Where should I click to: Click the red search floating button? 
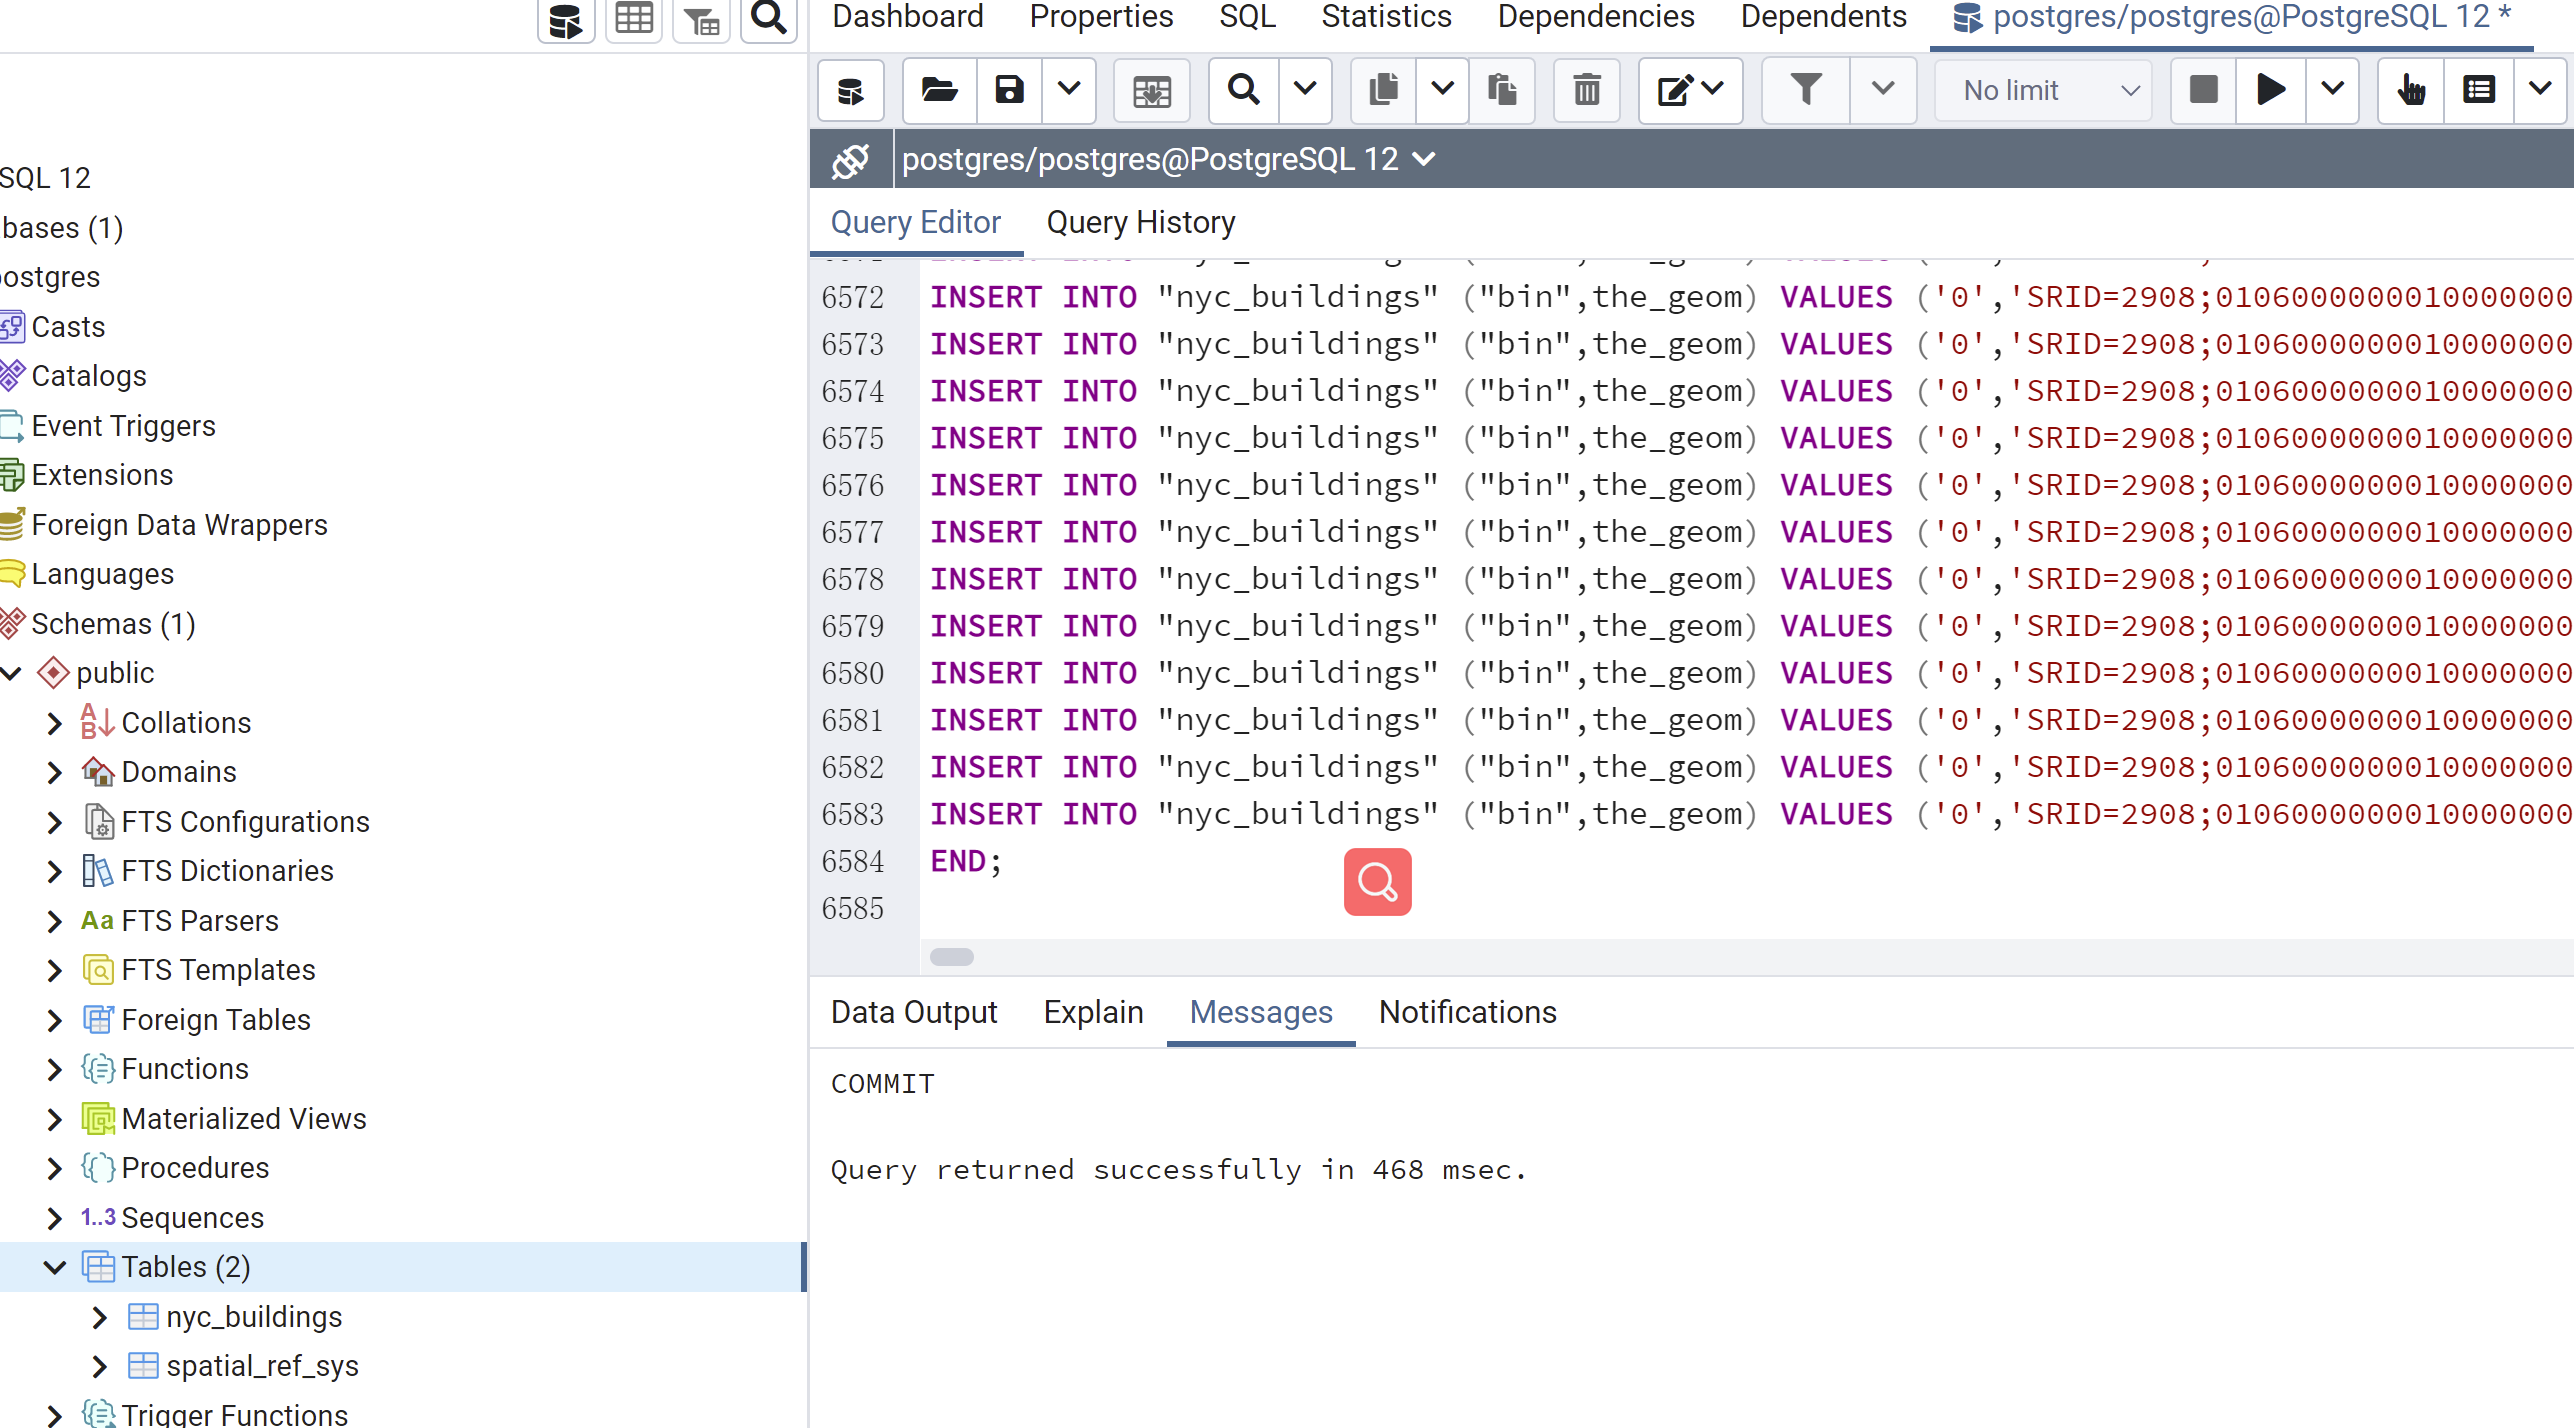point(1377,882)
